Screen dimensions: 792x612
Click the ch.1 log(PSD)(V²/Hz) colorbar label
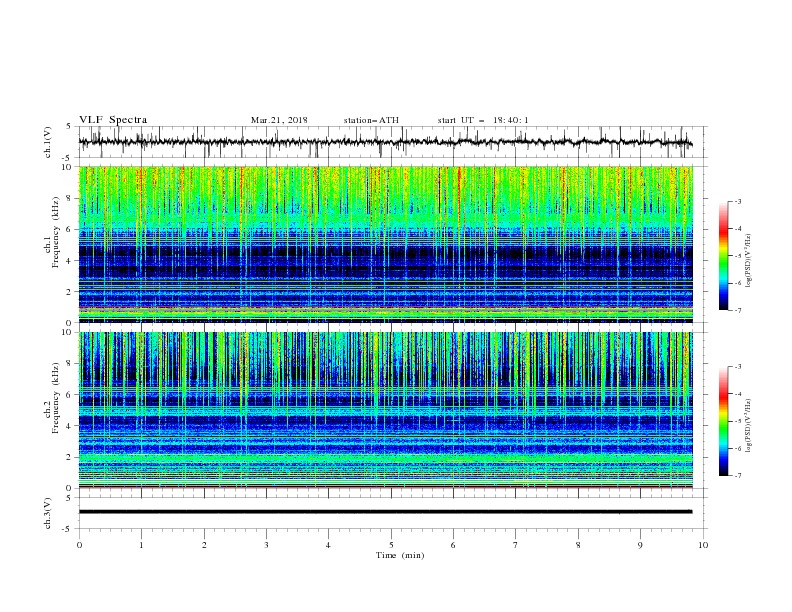click(748, 261)
